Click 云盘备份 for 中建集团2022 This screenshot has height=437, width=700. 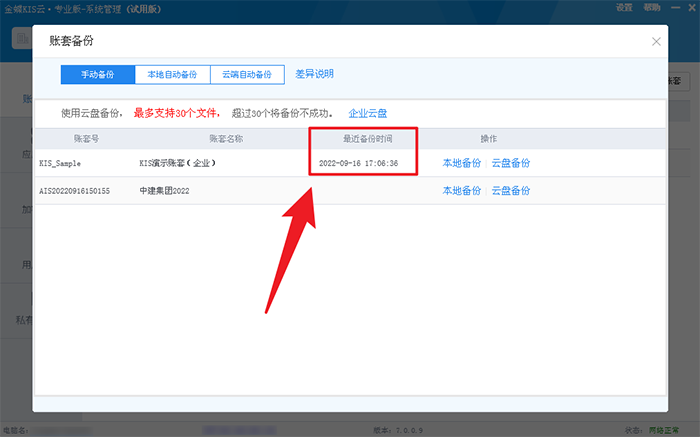coord(510,190)
